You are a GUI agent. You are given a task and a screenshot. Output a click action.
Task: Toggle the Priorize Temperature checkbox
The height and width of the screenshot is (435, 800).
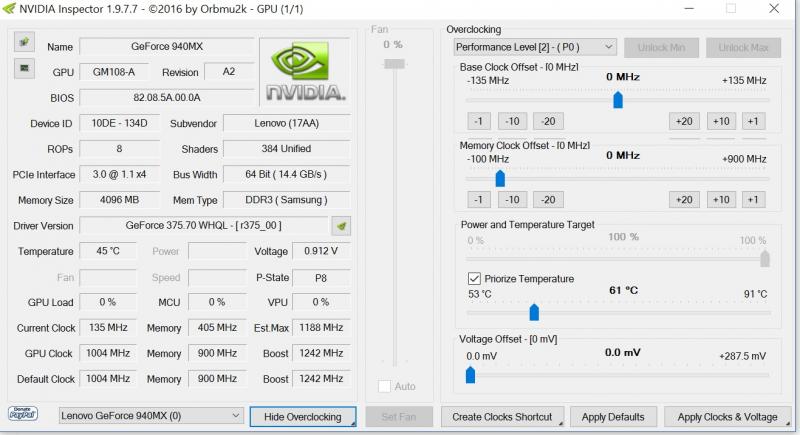pyautogui.click(x=474, y=278)
